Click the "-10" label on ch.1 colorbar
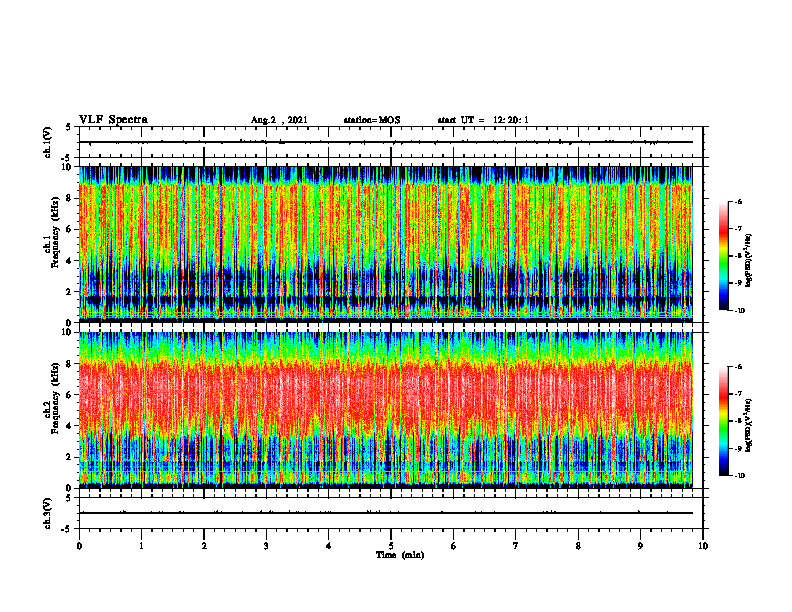792x612 pixels. (x=739, y=310)
